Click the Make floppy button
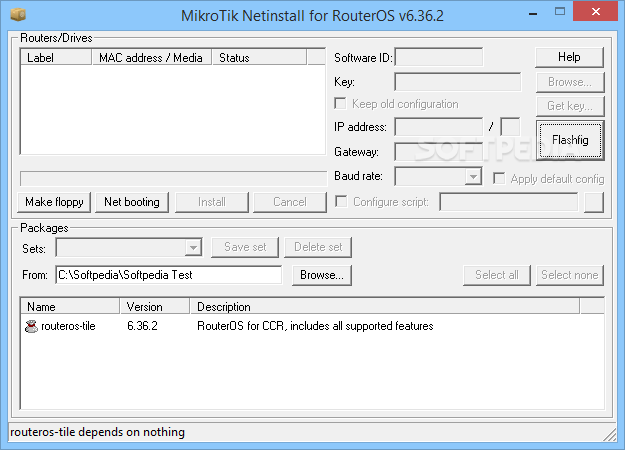The height and width of the screenshot is (450, 625). [x=54, y=202]
